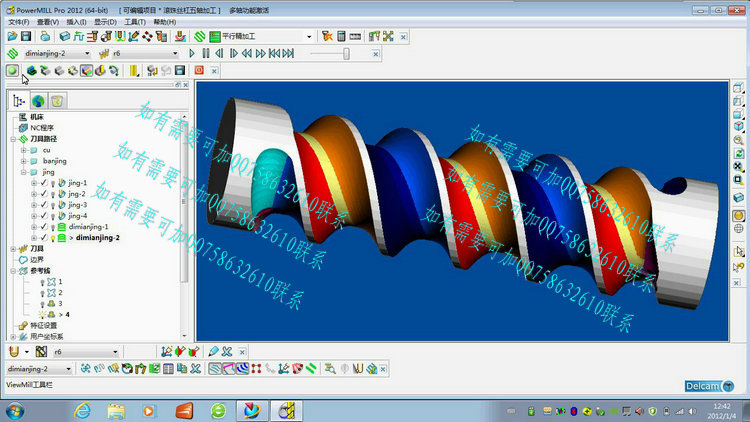The image size is (750, 422).
Task: Click the red exit ViewMill icon
Action: tap(199, 70)
